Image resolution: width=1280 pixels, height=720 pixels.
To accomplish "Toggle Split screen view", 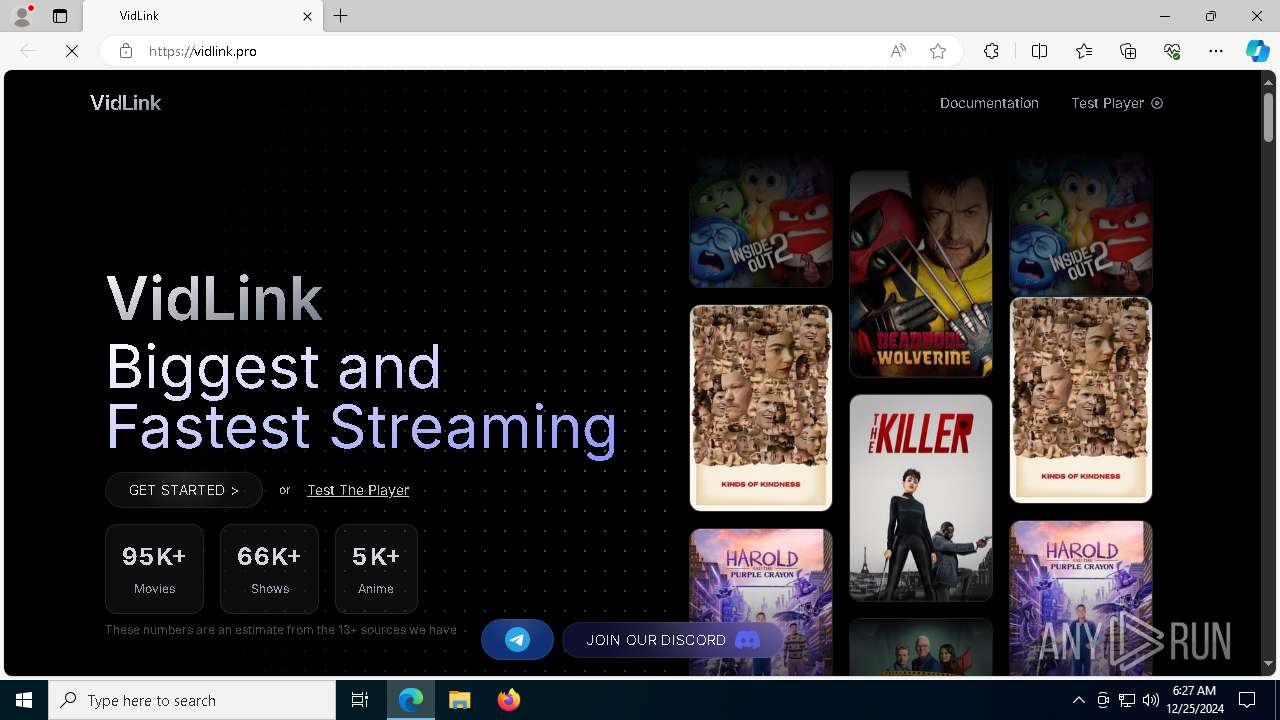I will click(1039, 51).
